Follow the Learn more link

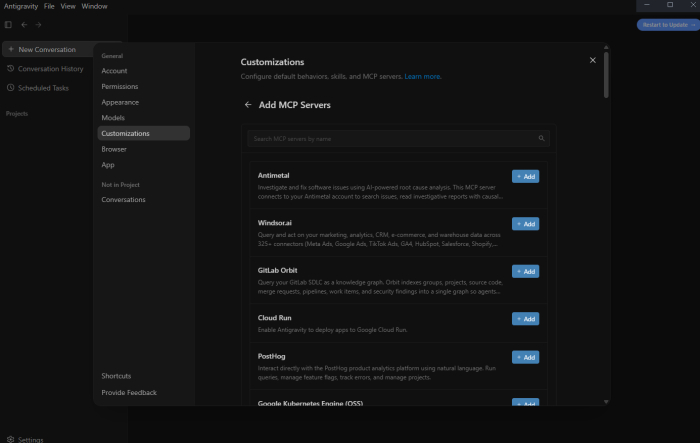coord(422,76)
